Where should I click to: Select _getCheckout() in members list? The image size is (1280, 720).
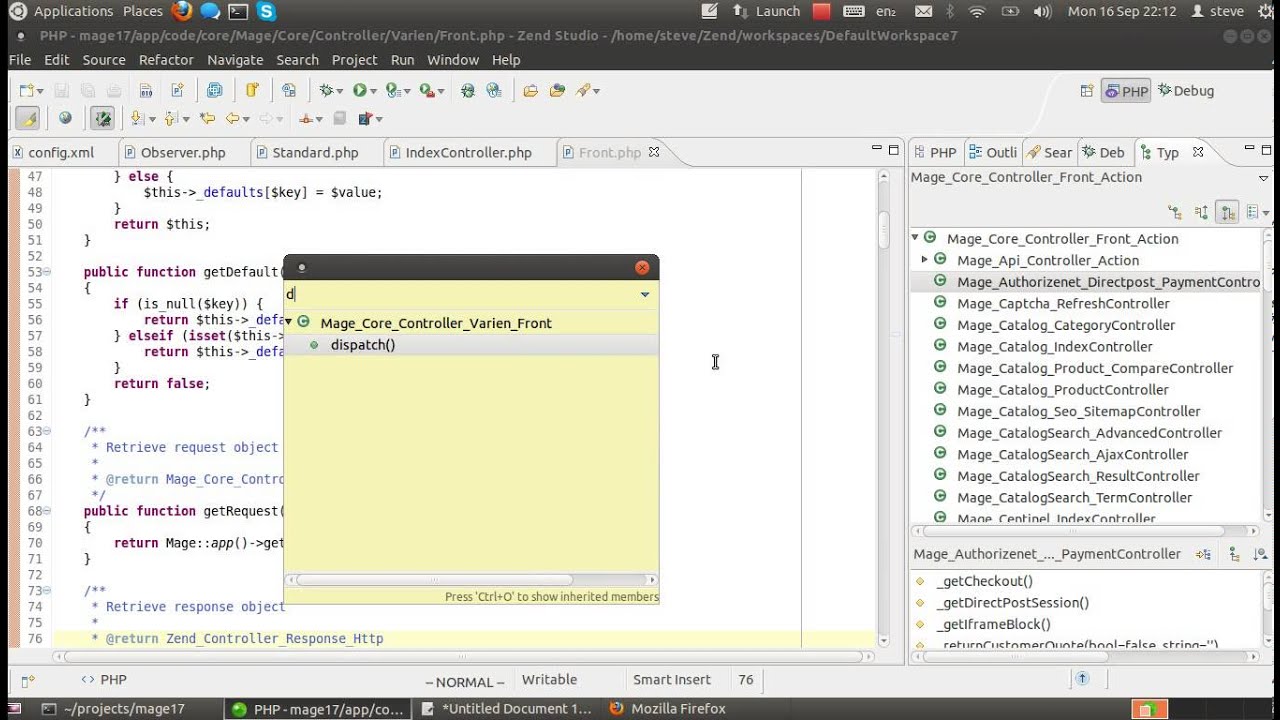[x=985, y=581]
